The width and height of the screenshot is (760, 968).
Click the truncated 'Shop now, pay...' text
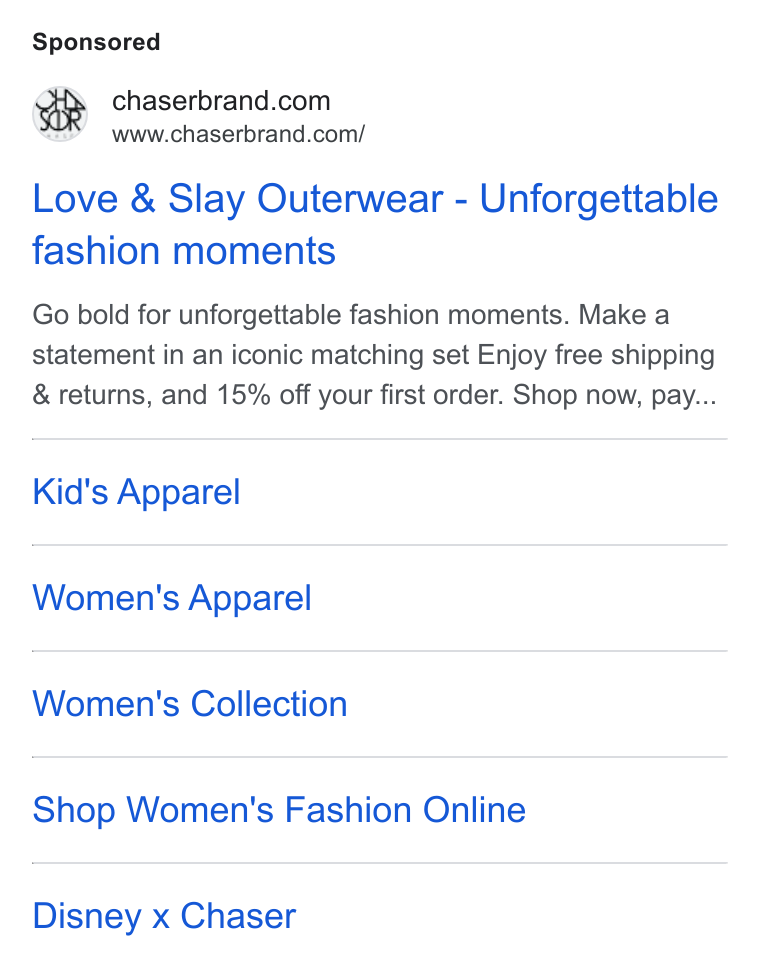[615, 396]
